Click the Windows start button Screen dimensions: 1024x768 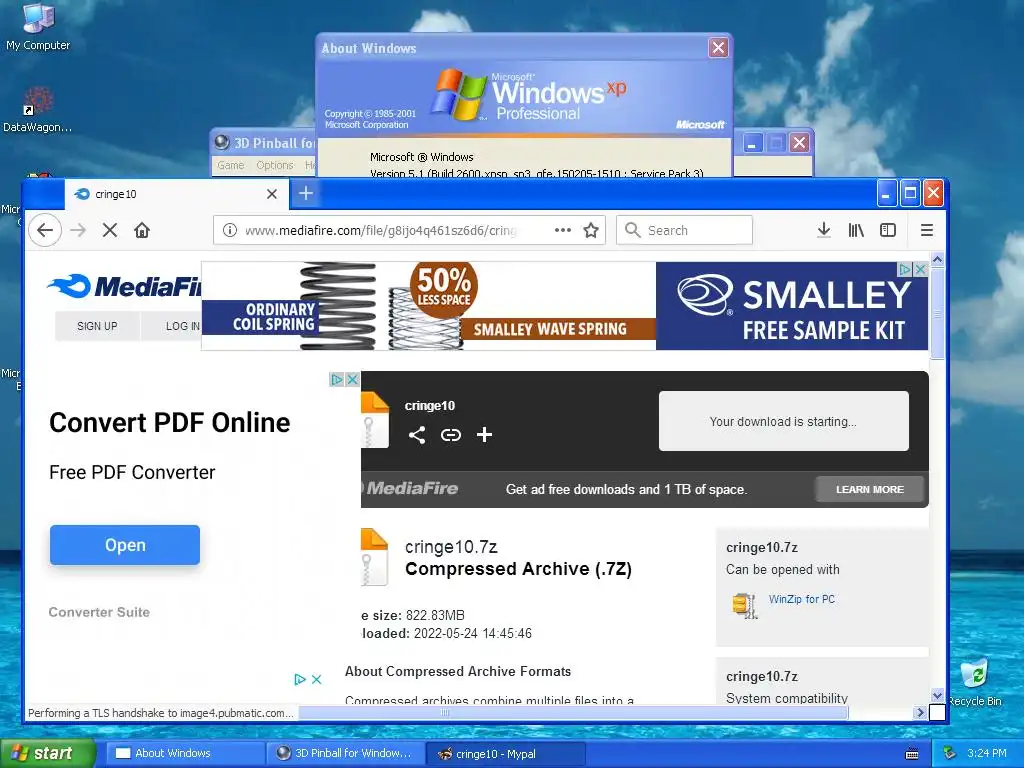(47, 753)
